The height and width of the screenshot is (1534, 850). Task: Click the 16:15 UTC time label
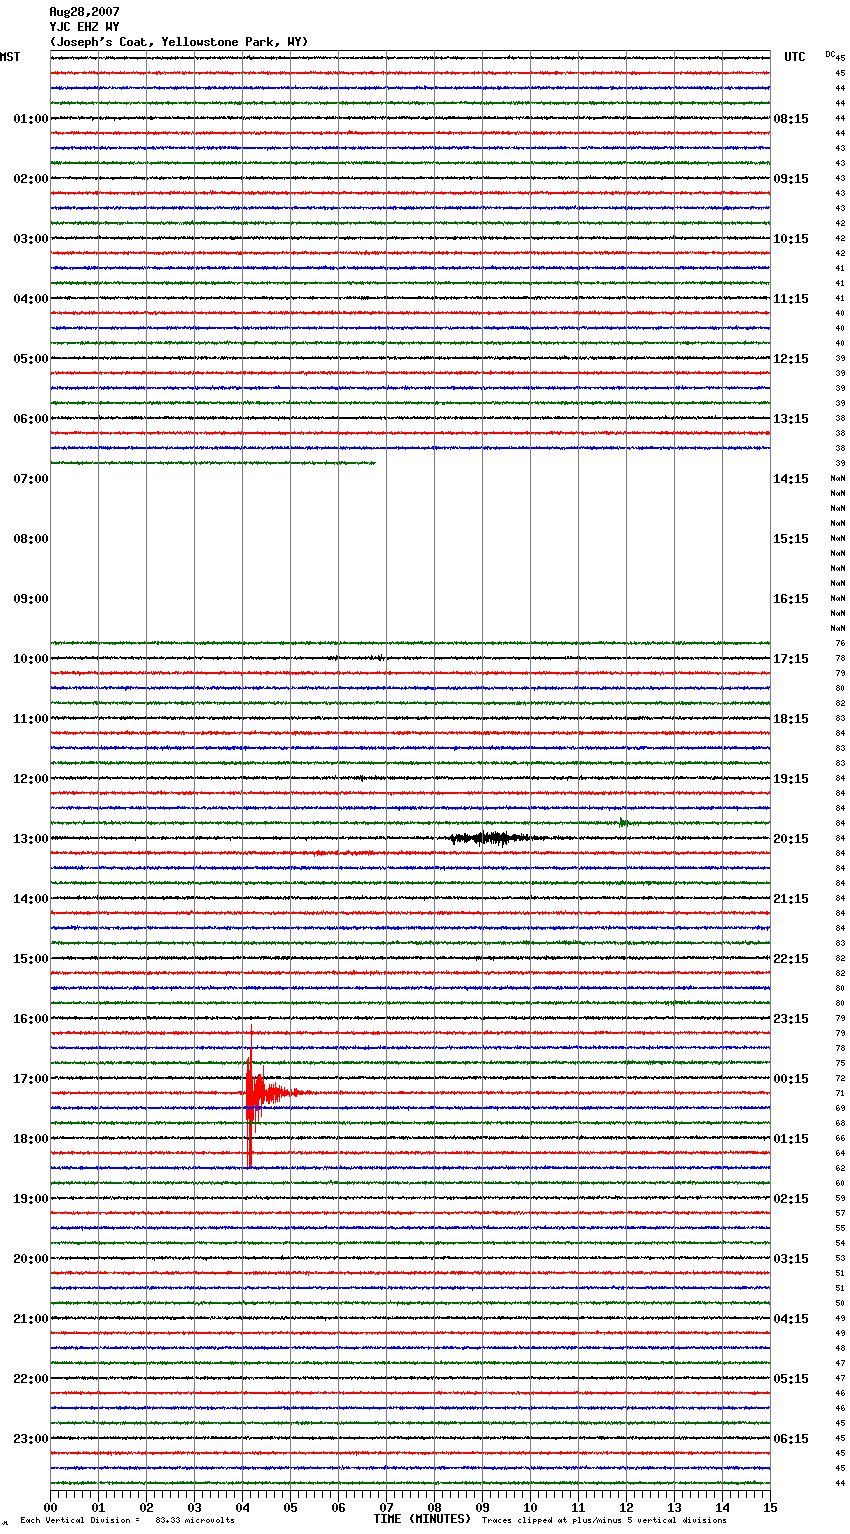point(791,599)
